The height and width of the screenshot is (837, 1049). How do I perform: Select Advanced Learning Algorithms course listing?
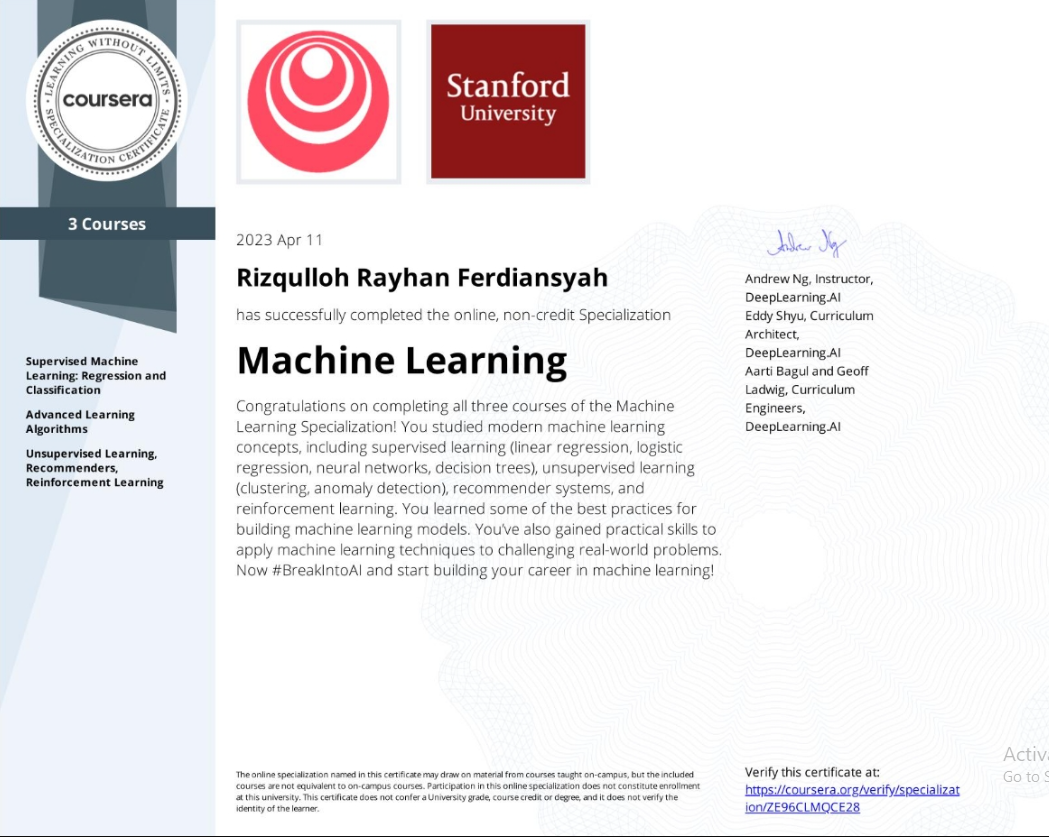80,421
